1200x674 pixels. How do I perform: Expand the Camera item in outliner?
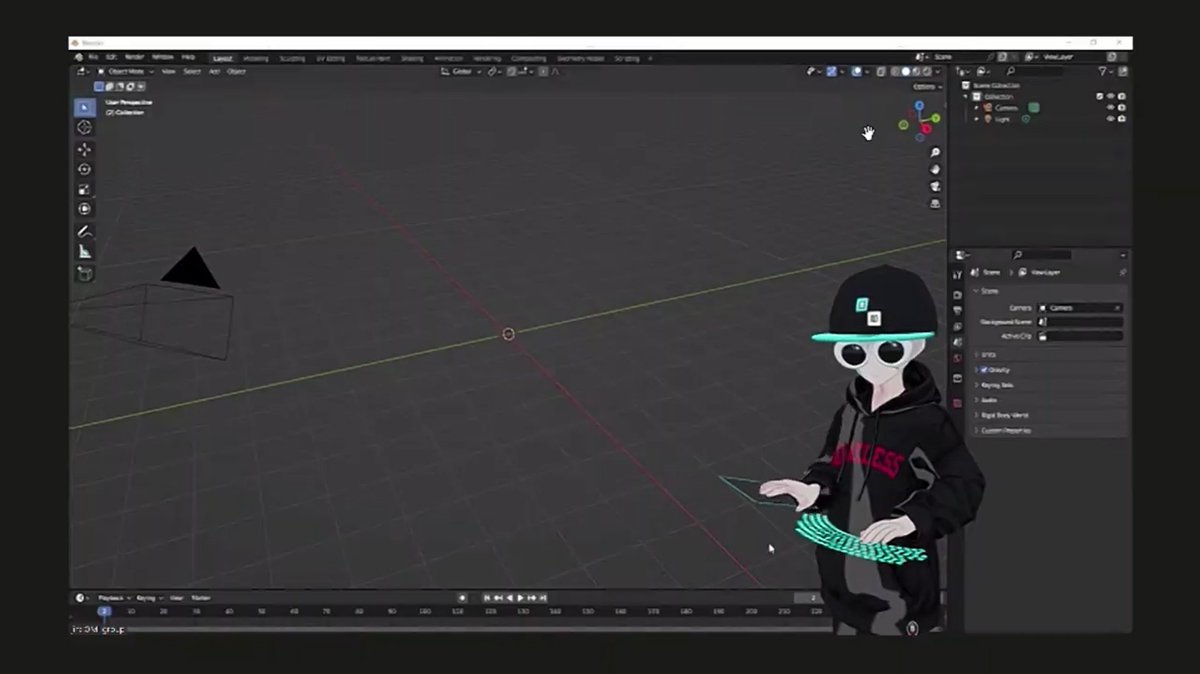(x=977, y=107)
